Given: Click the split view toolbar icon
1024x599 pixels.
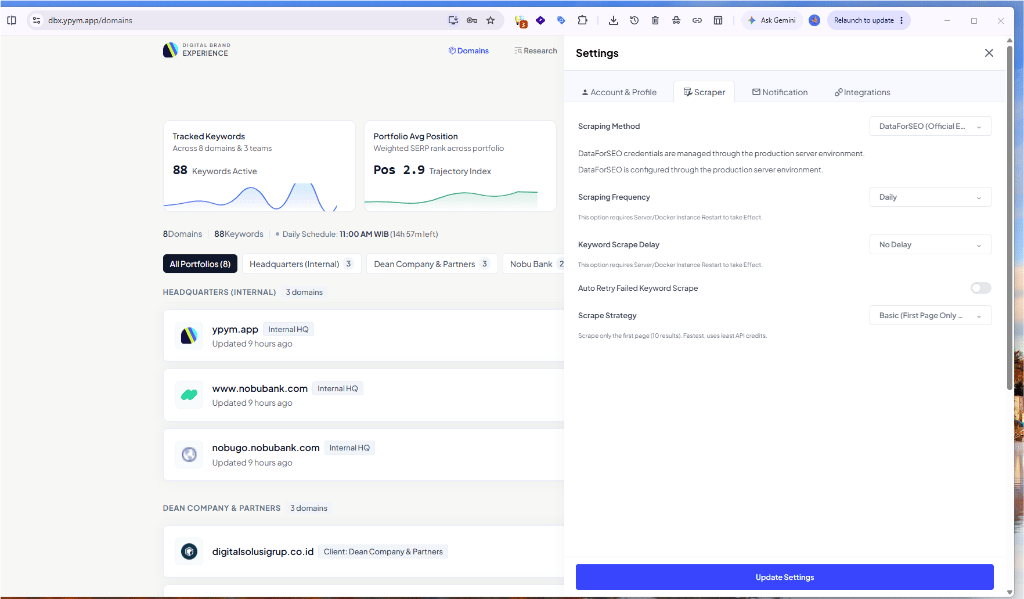Looking at the screenshot, I should coord(718,20).
